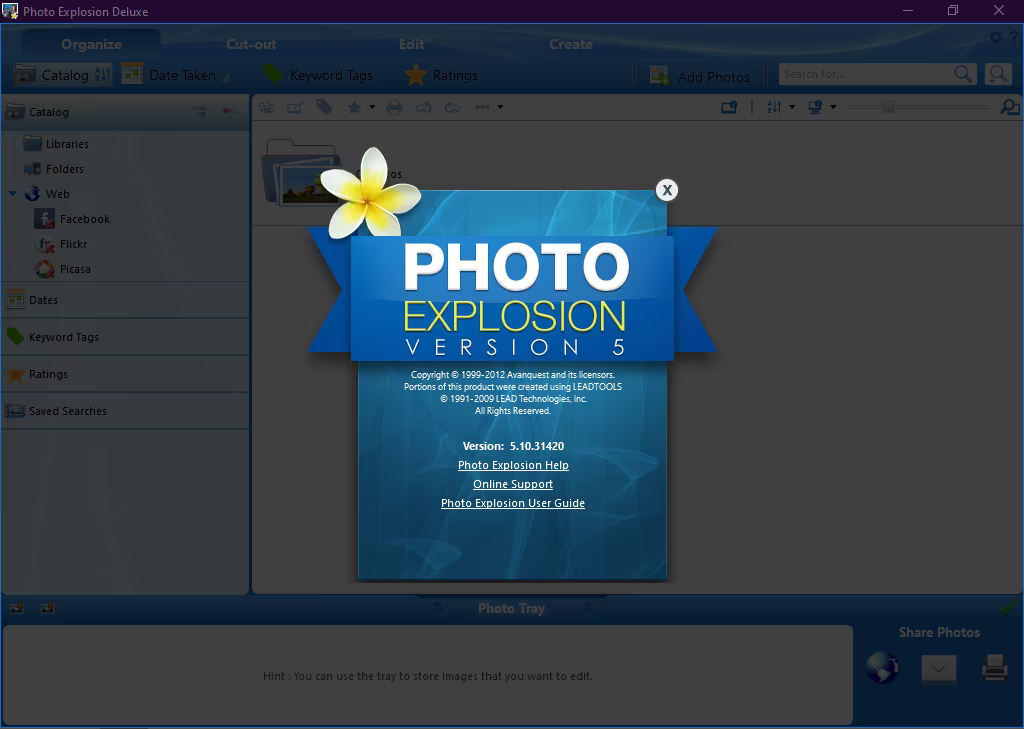1024x729 pixels.
Task: Close the Photo Explosion about splash
Action: [x=666, y=190]
